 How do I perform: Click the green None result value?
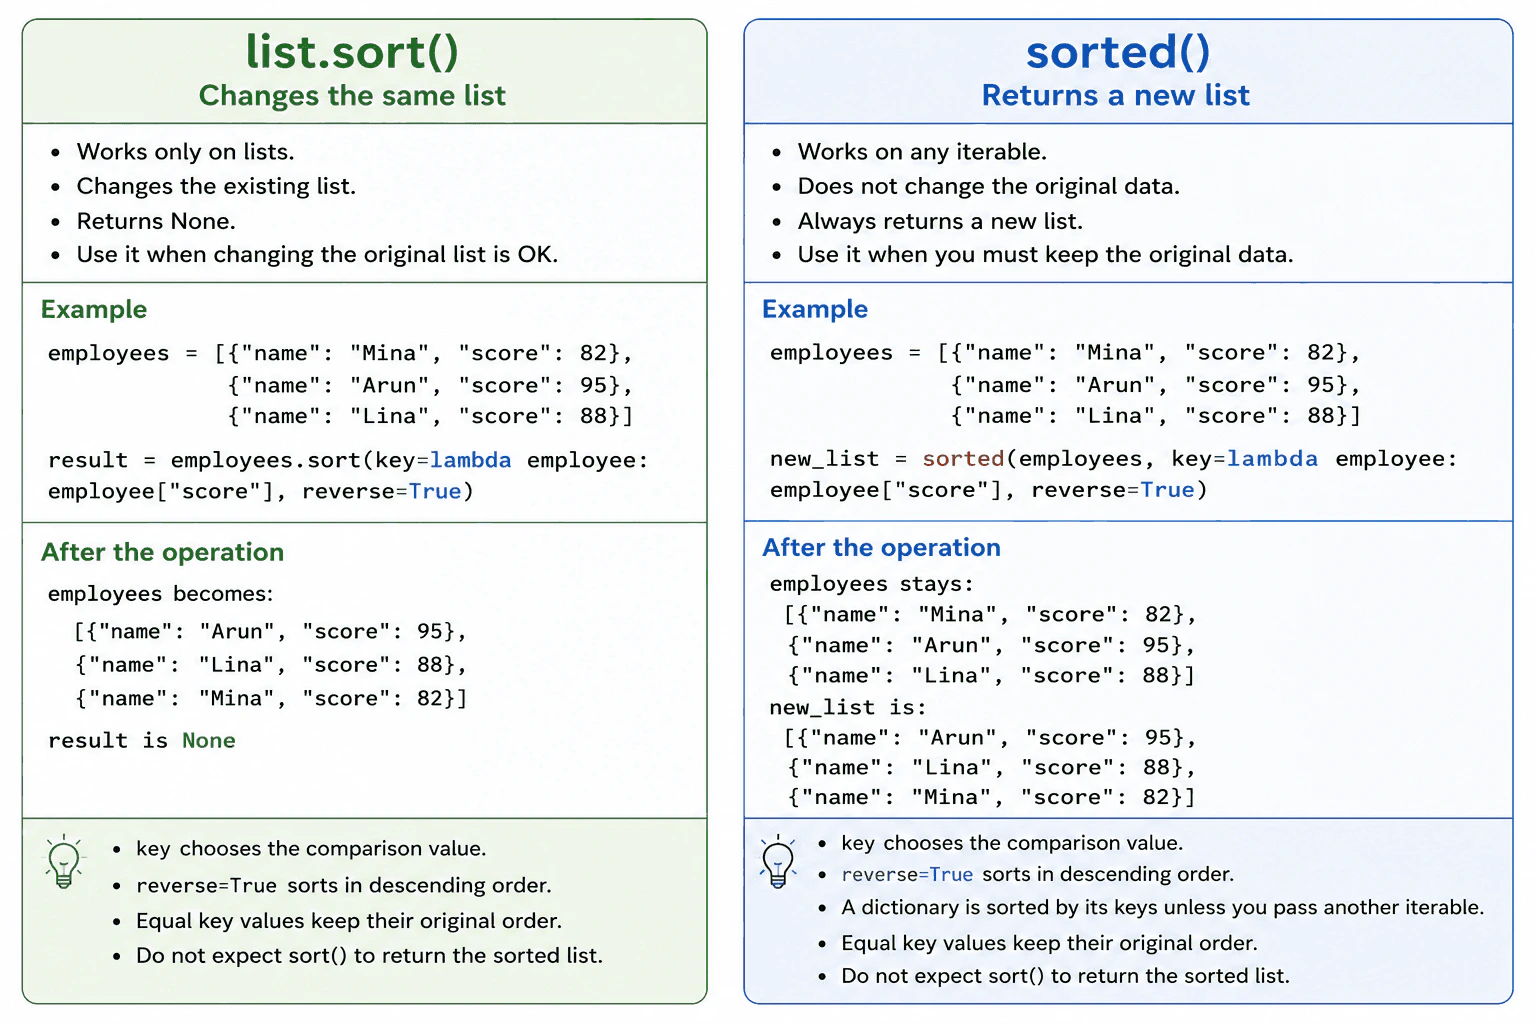point(209,740)
